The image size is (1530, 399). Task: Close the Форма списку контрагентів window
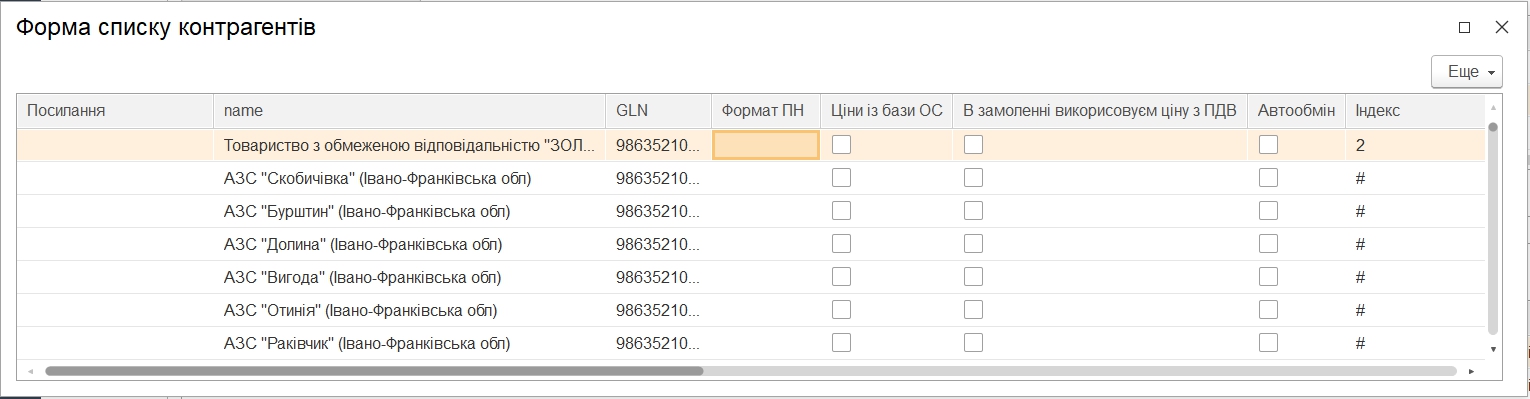coord(1501,28)
